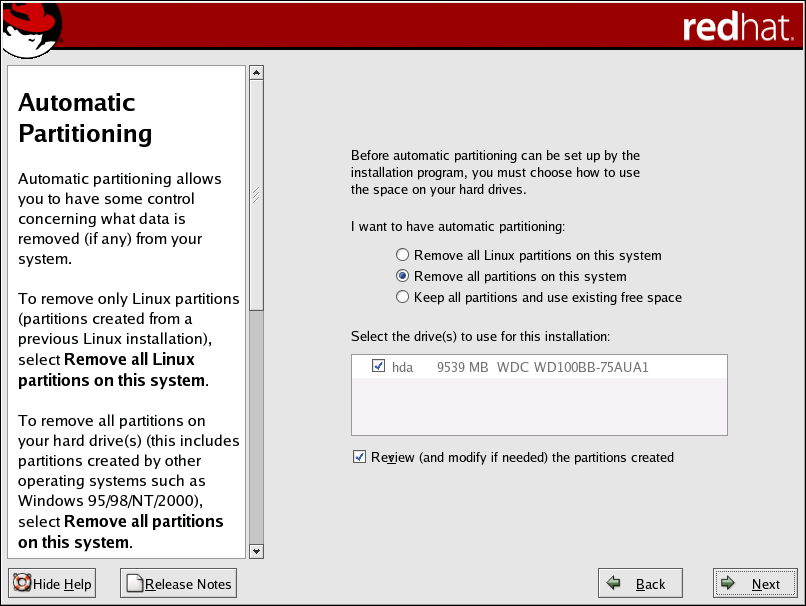Click the right arrow icon on Next
This screenshot has height=606, width=806.
coord(729,584)
